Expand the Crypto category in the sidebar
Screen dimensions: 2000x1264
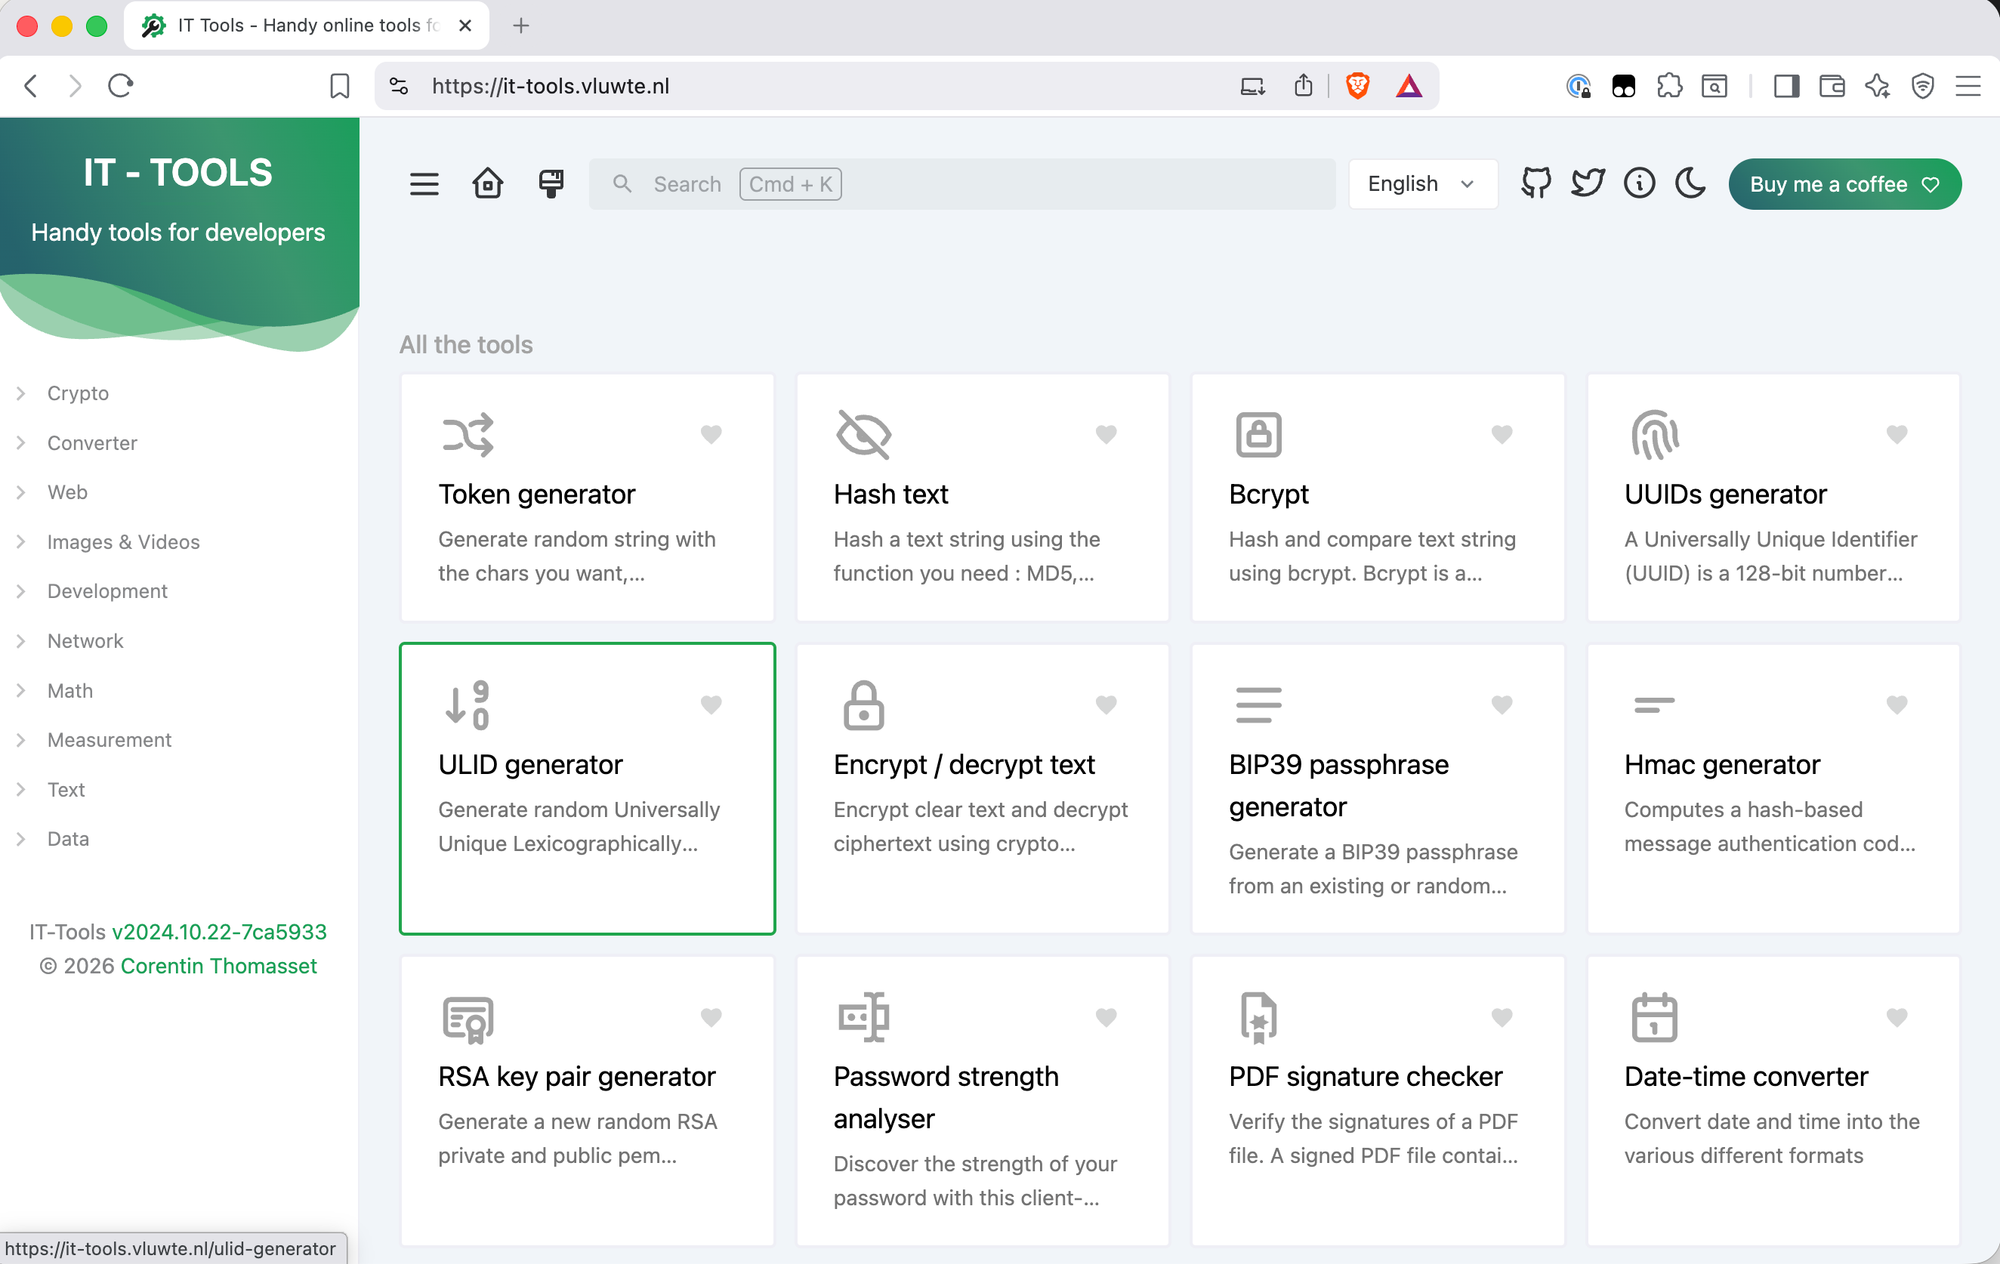(x=77, y=392)
